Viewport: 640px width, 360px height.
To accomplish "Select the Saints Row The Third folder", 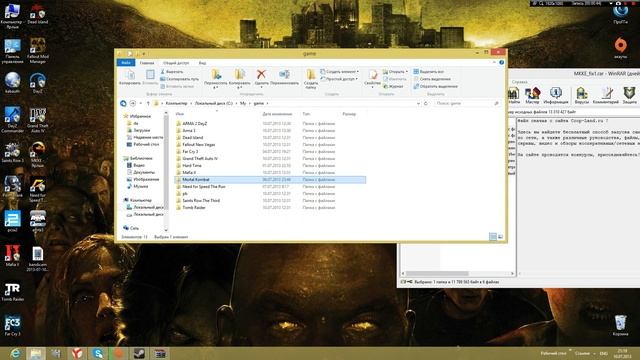I will click(x=201, y=201).
